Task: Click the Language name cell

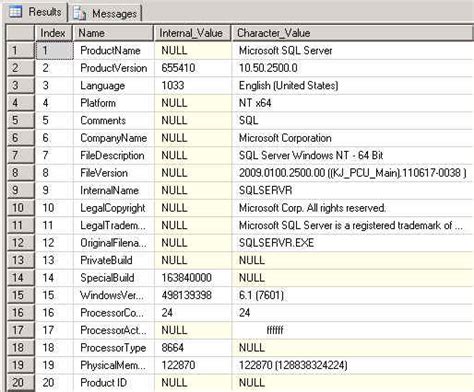Action: [113, 86]
